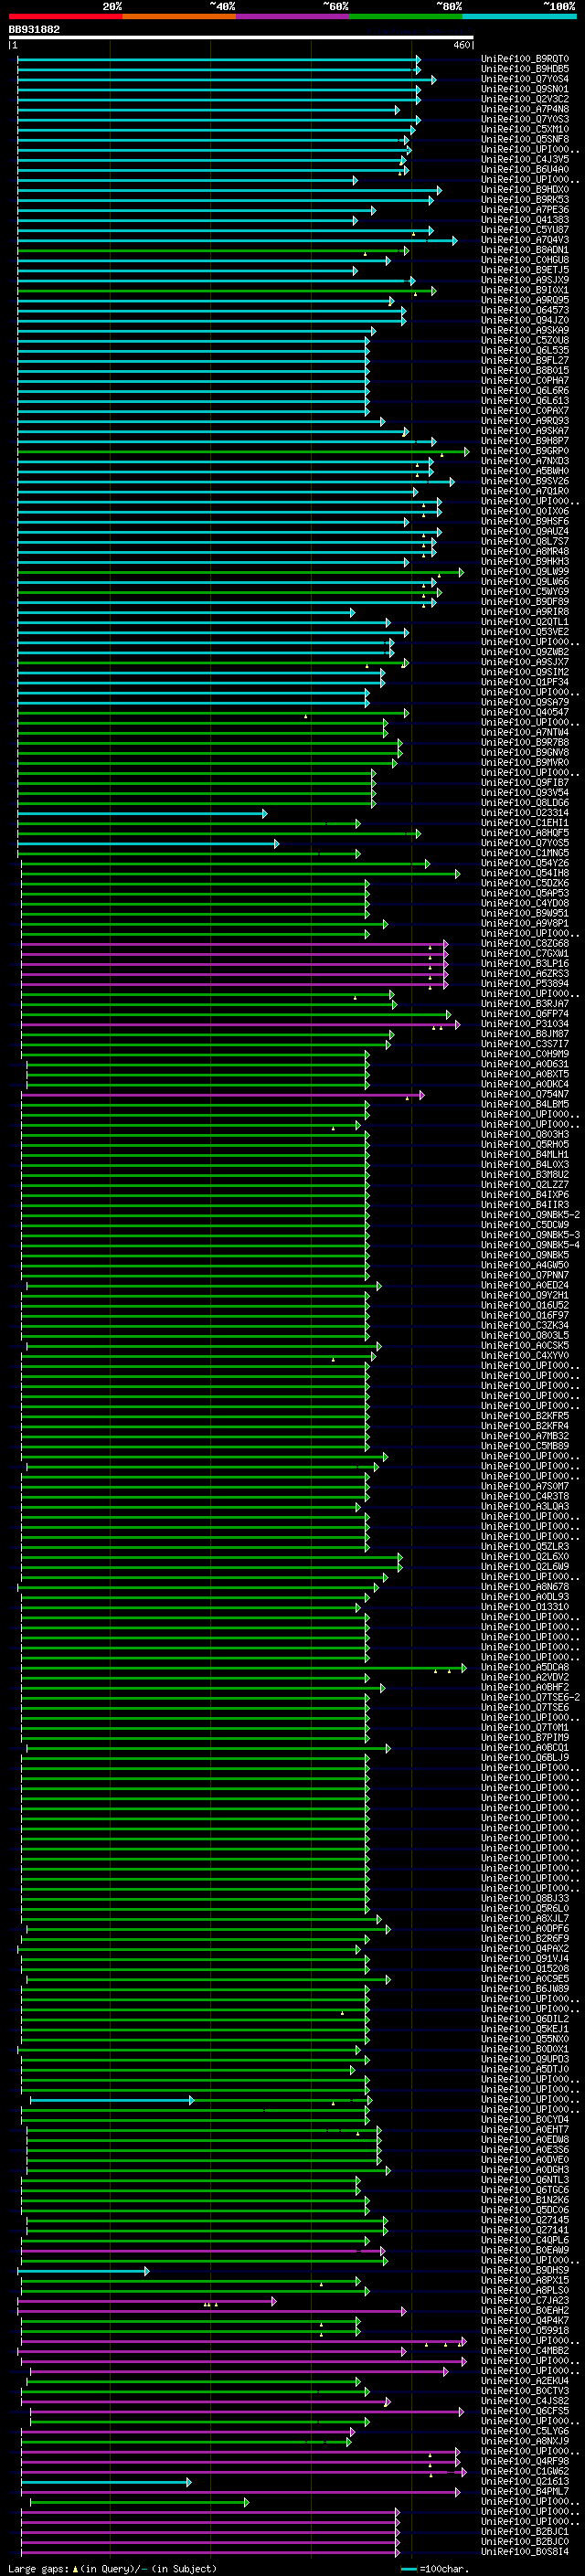Click the green ~80% identity legend segment
Image resolution: width=585 pixels, height=2576 pixels.
coord(406,16)
